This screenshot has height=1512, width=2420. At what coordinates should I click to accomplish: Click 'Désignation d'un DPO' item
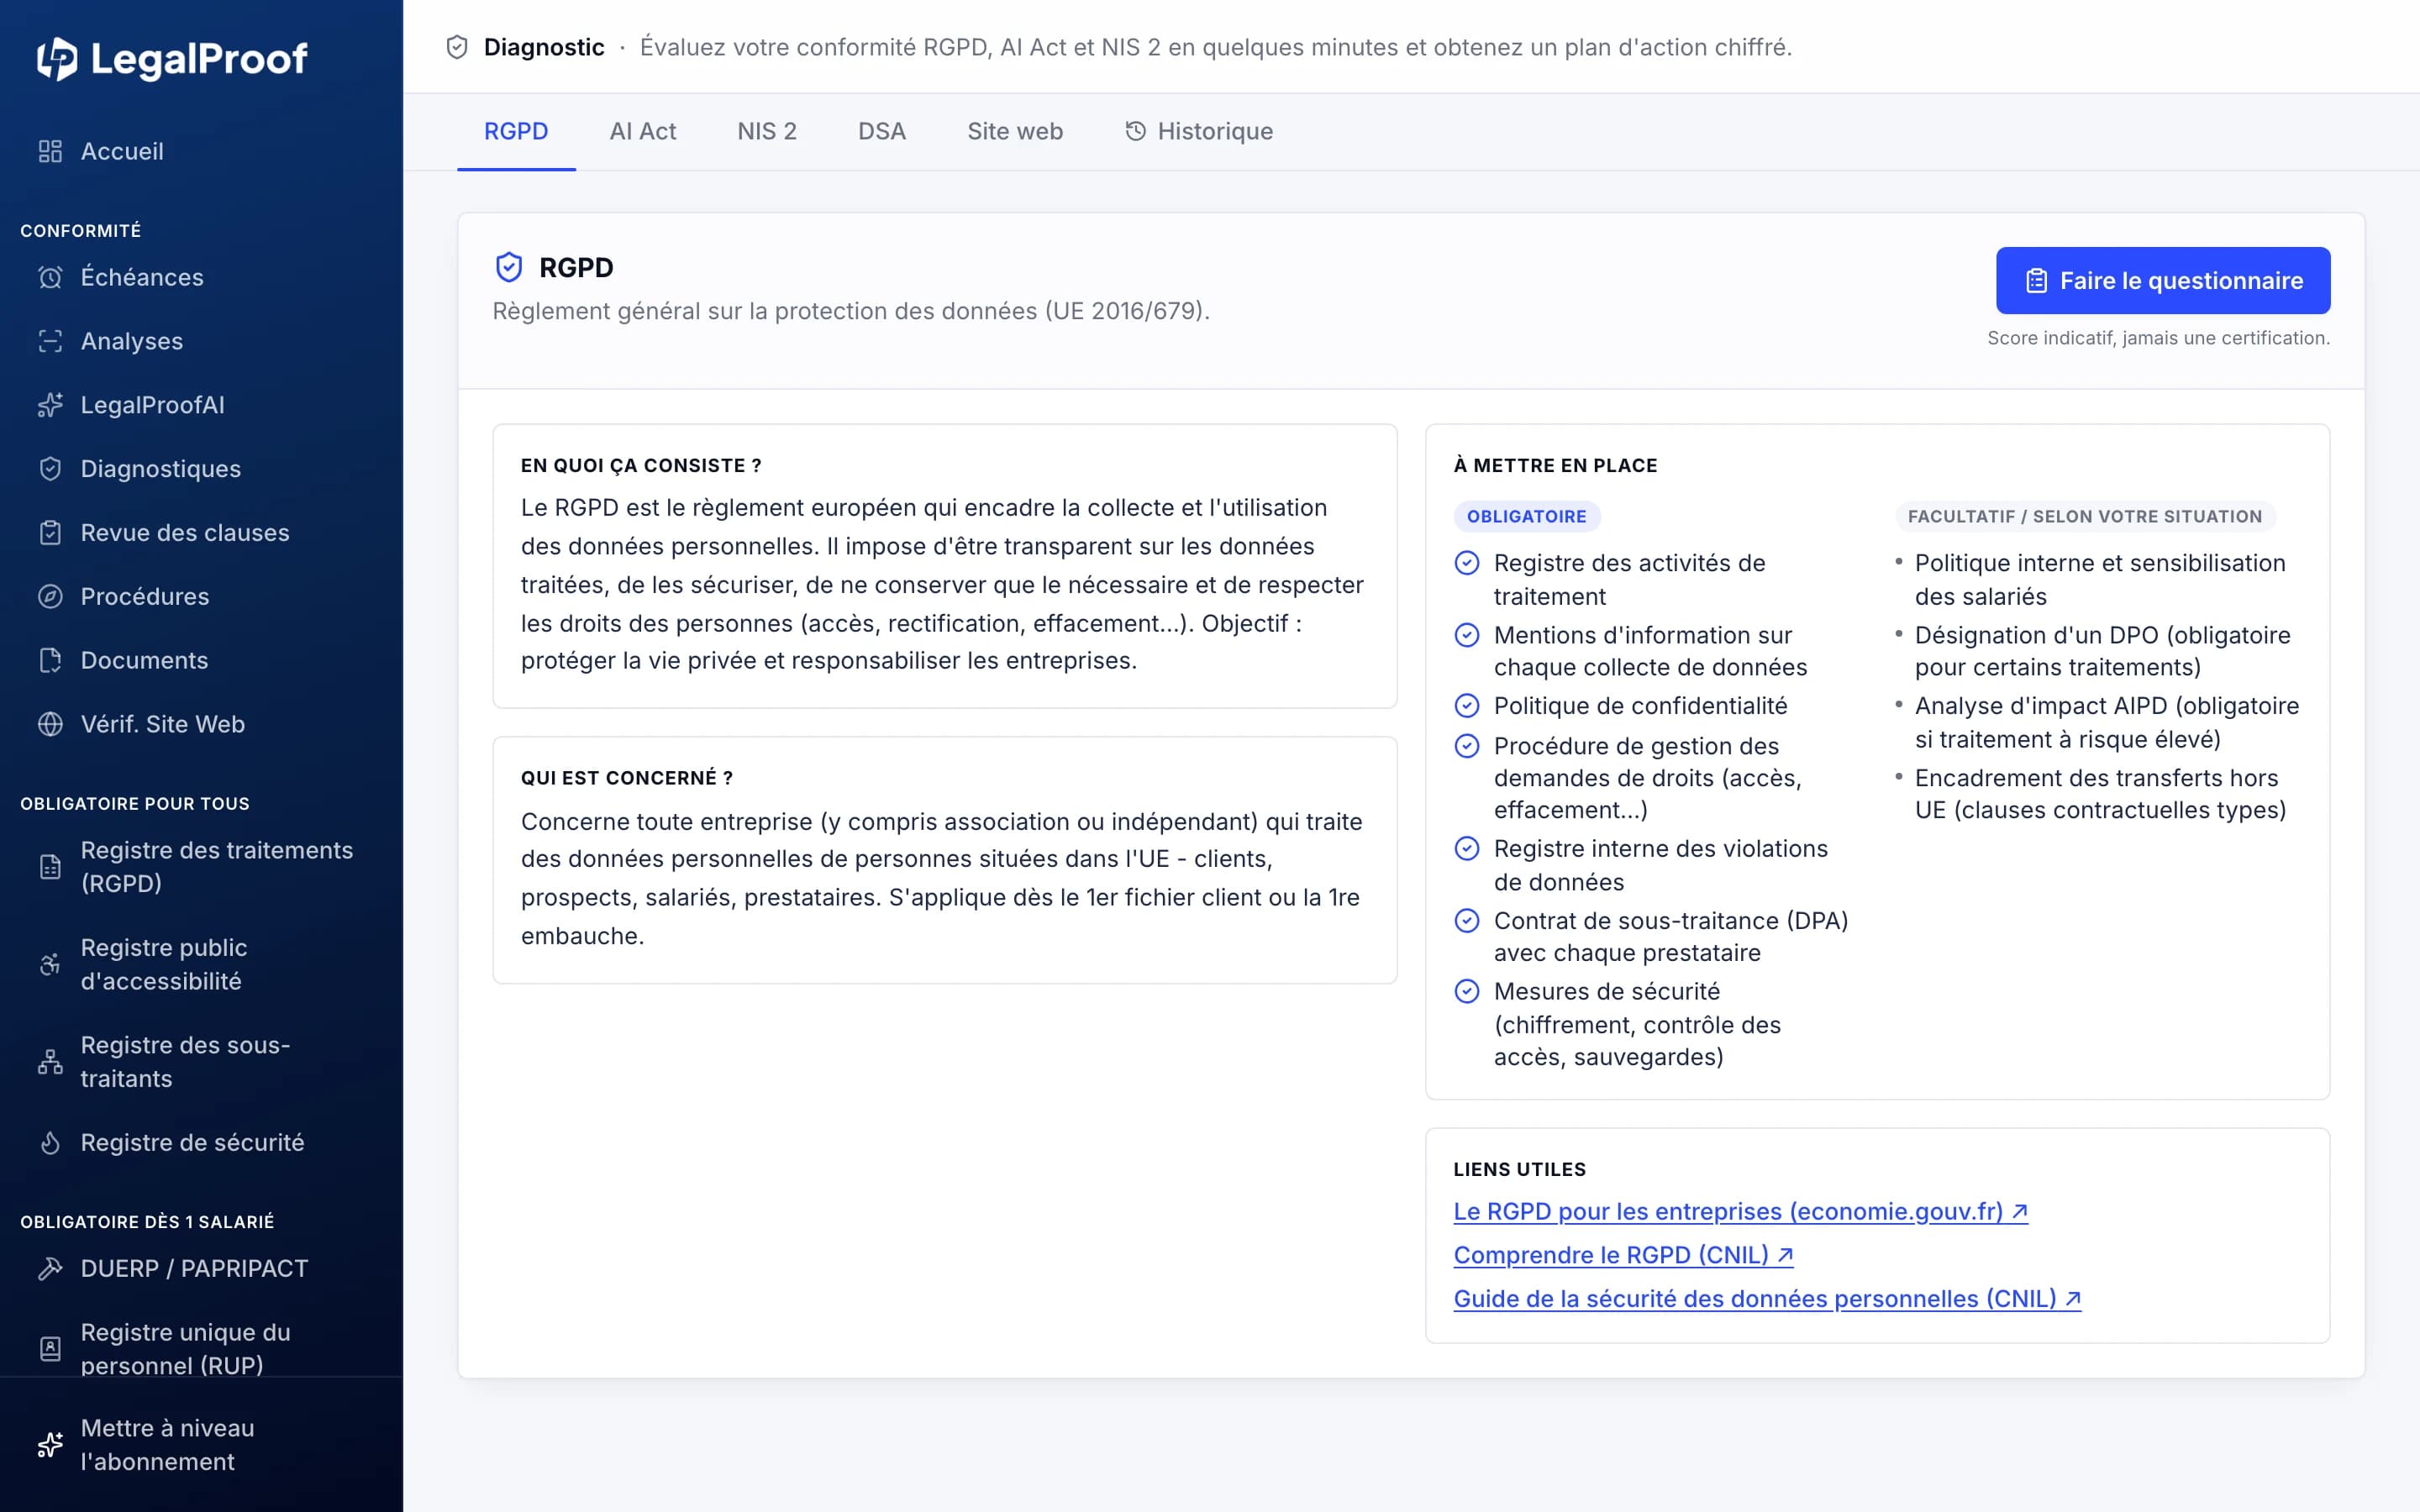pos(2102,651)
